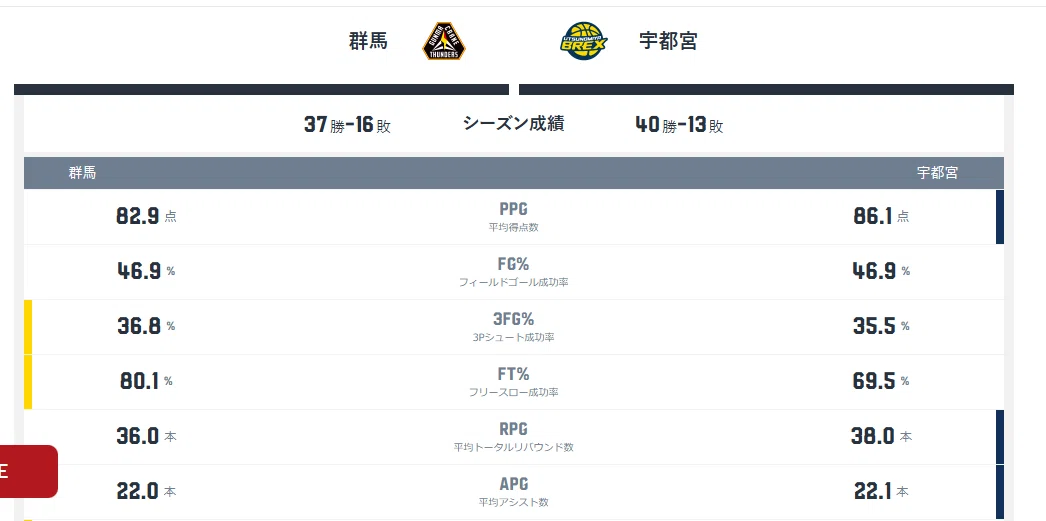Click the シーズン成績 heading
The image size is (1046, 521).
coord(513,123)
